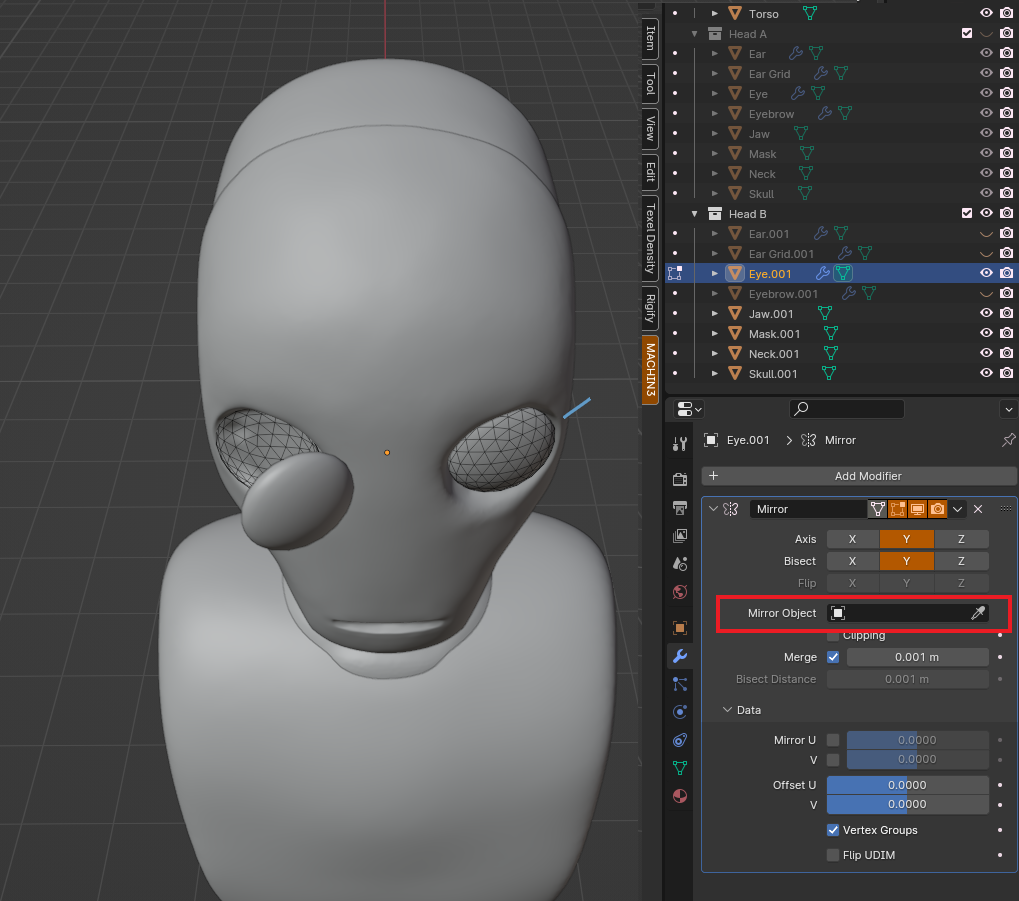The height and width of the screenshot is (901, 1019).
Task: Open the Physics properties tab icon
Action: pyautogui.click(x=680, y=712)
